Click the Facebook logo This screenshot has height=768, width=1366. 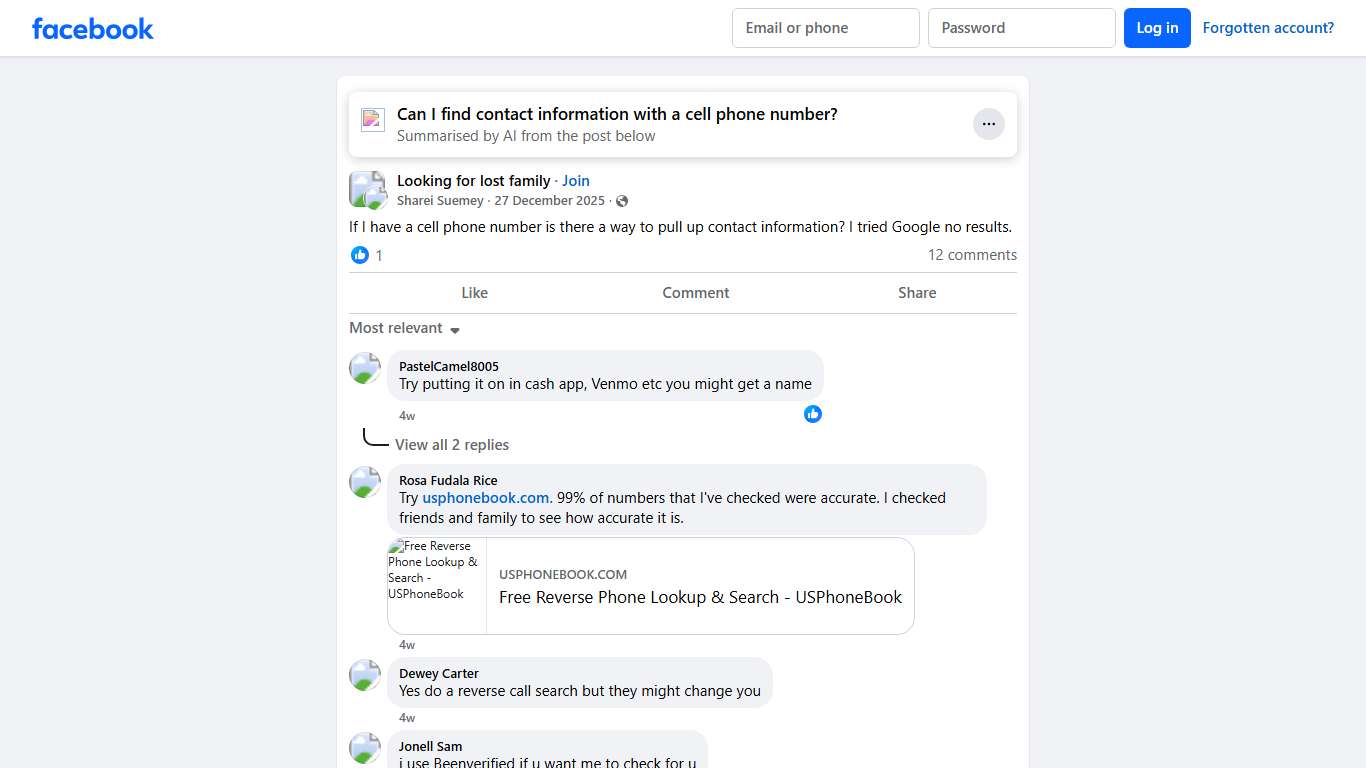point(93,28)
